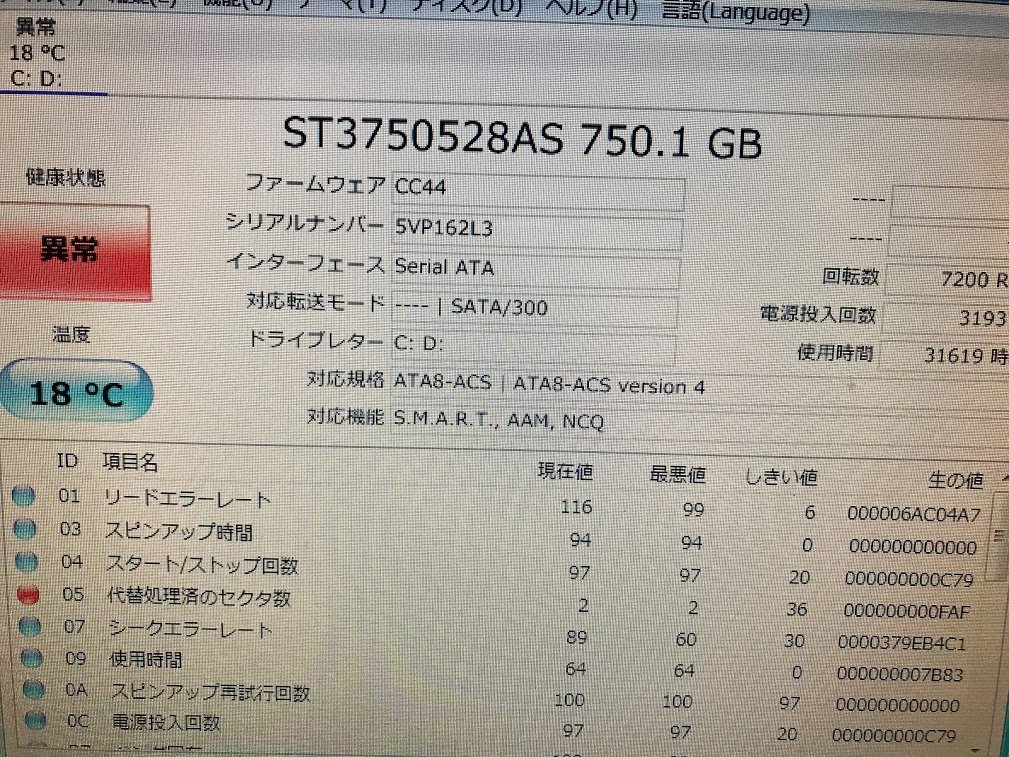This screenshot has width=1009, height=757.
Task: Click the 現在値 column header
Action: point(565,471)
